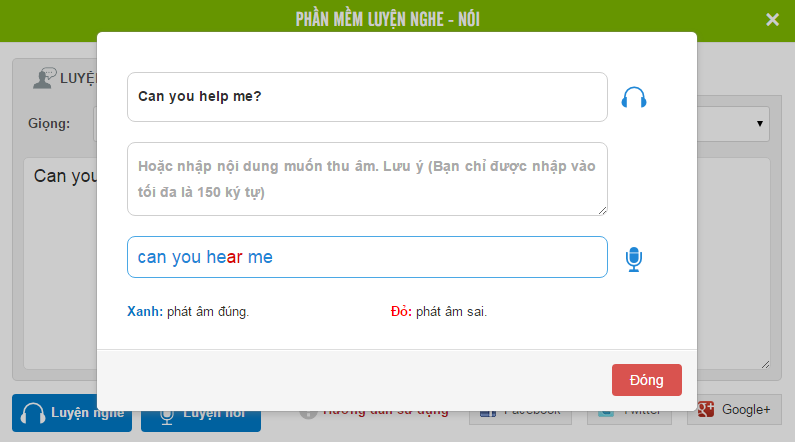This screenshot has height=442, width=795.
Task: Click the background textarea resize grip
Action: (766, 364)
